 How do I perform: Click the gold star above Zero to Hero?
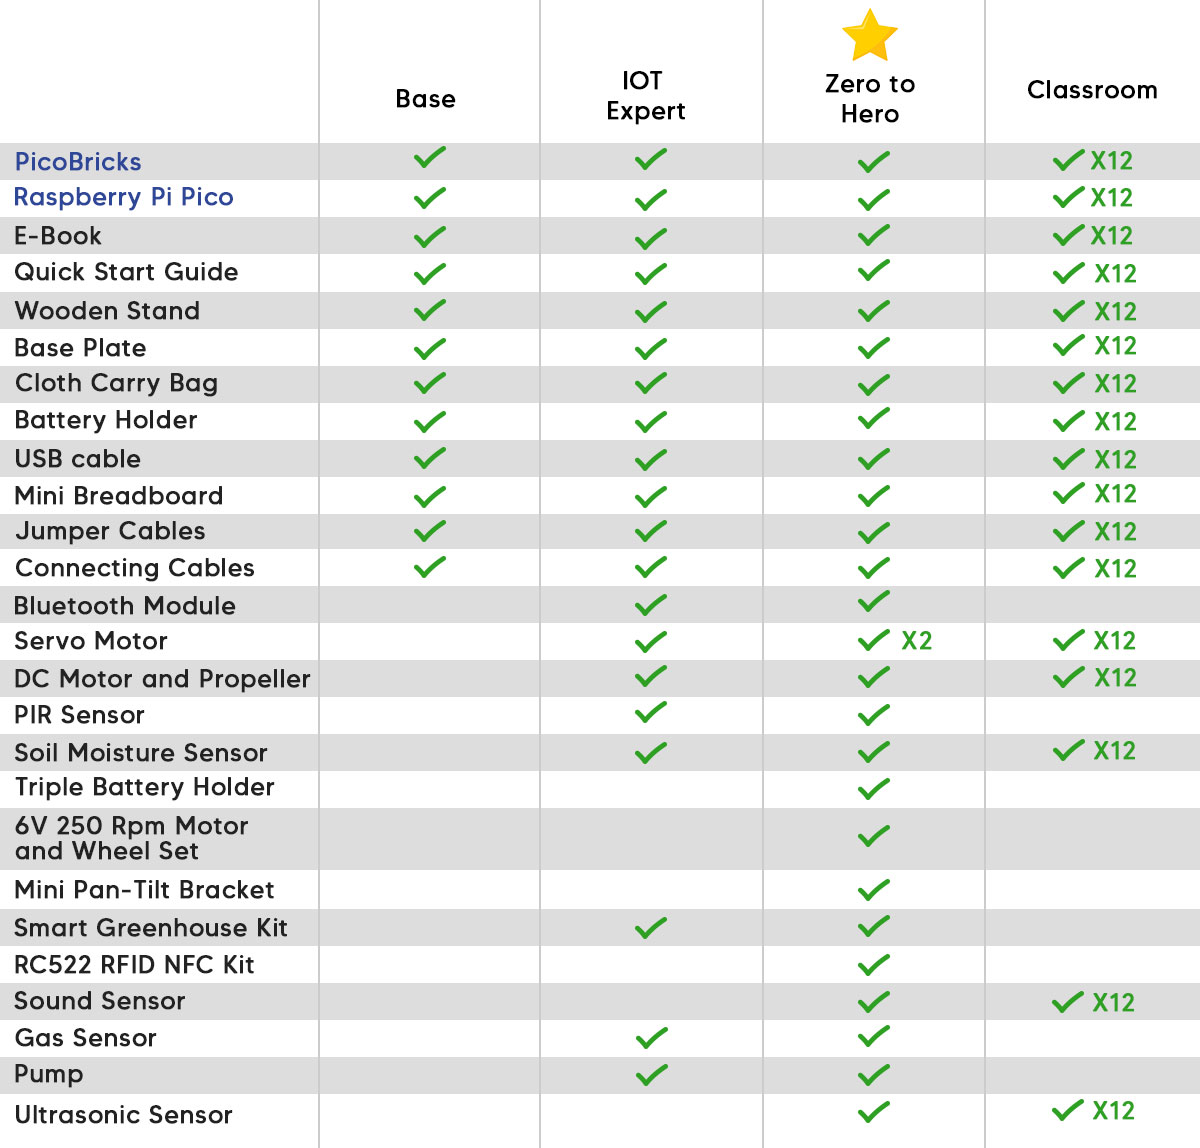(x=869, y=36)
